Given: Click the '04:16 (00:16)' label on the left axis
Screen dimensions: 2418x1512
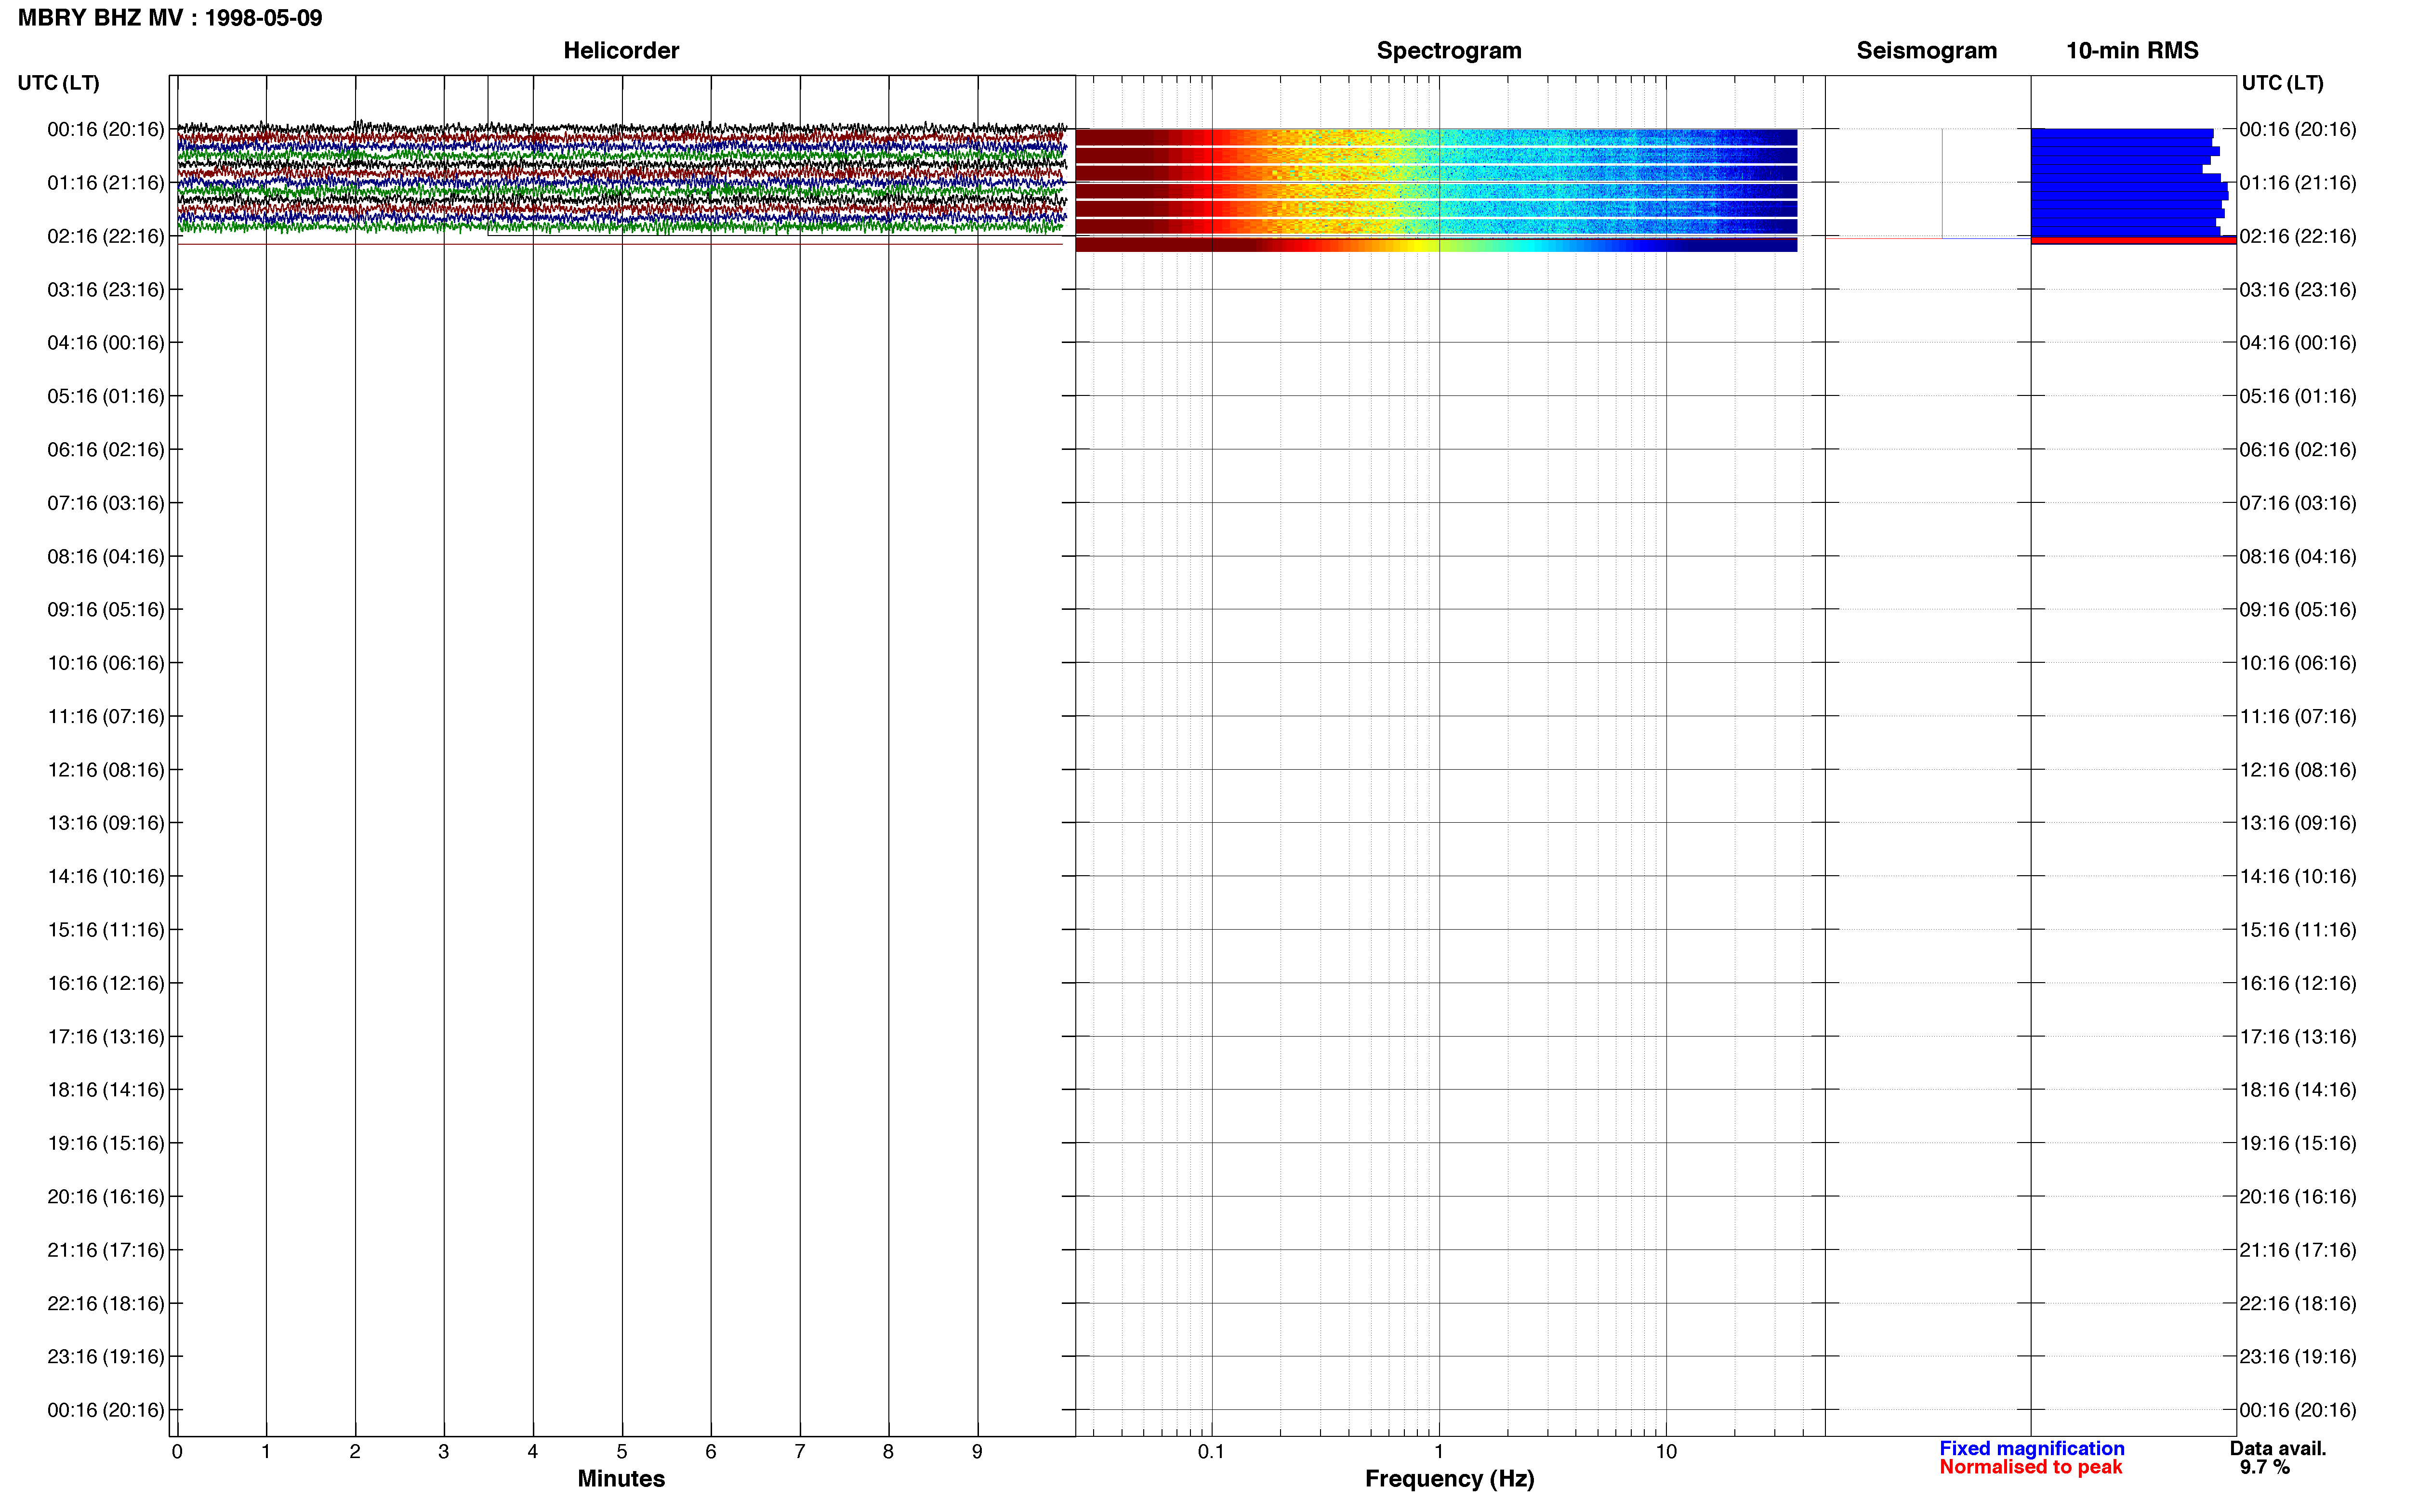Looking at the screenshot, I should click(x=106, y=342).
